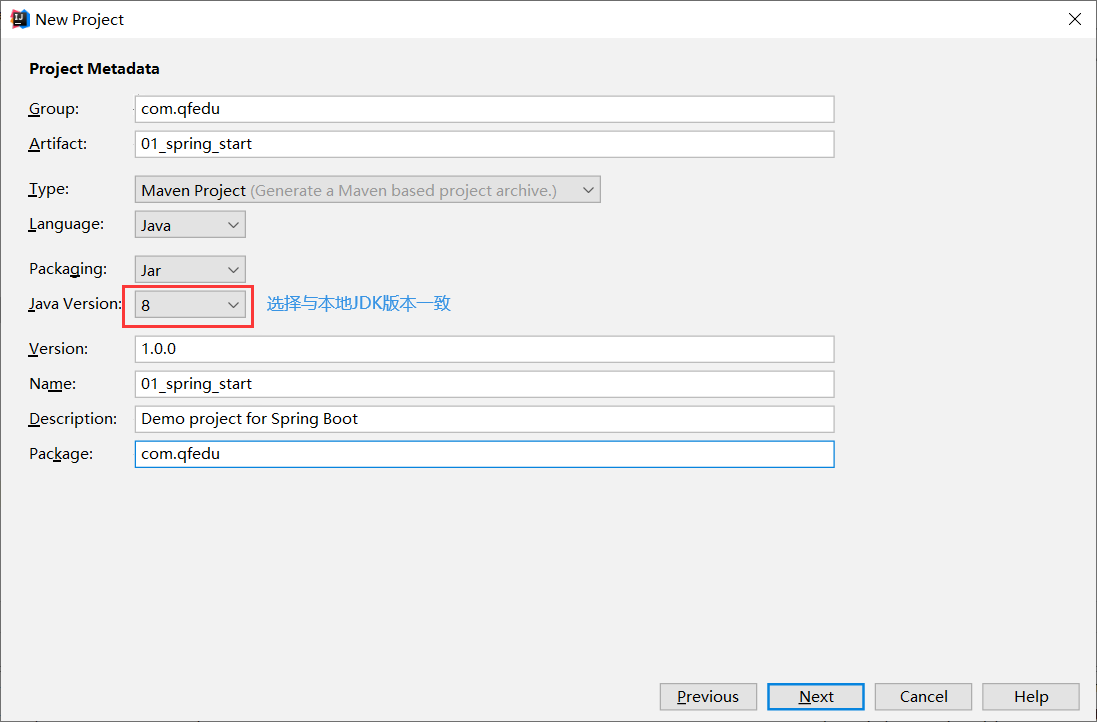Image resolution: width=1097 pixels, height=722 pixels.
Task: Expand the Language dropdown set to Java
Action: point(190,225)
